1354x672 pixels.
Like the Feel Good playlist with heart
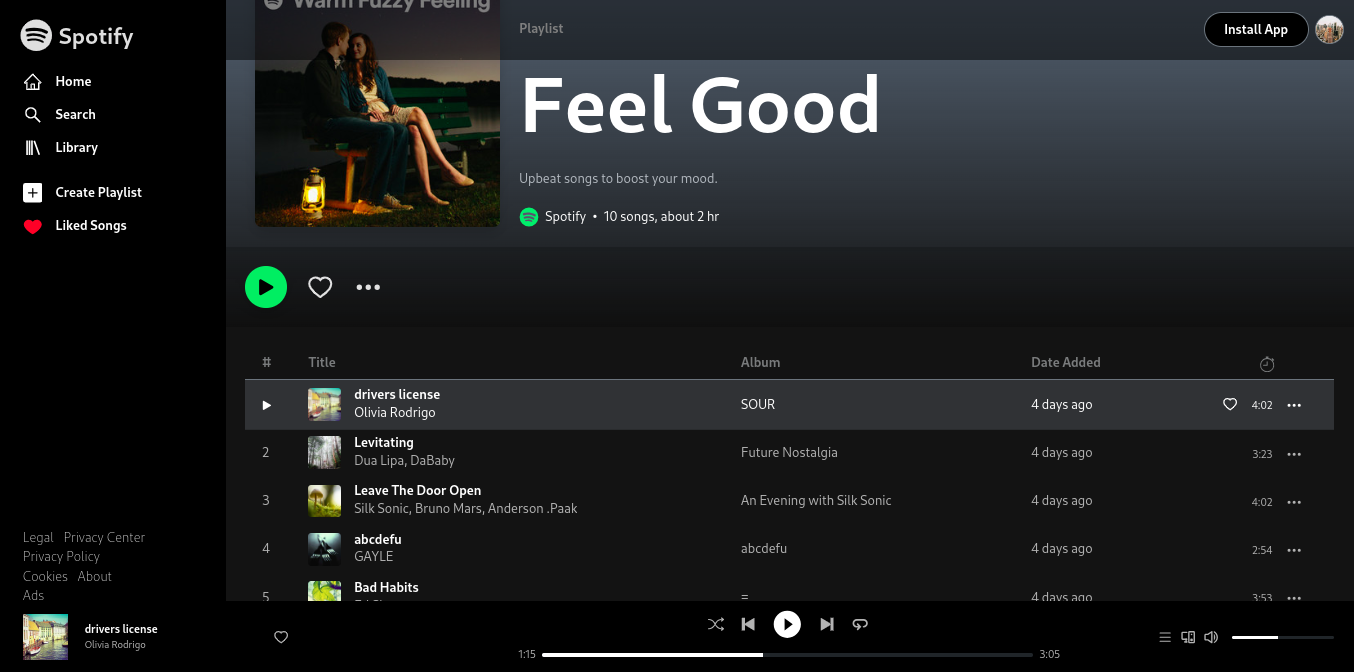coord(320,287)
